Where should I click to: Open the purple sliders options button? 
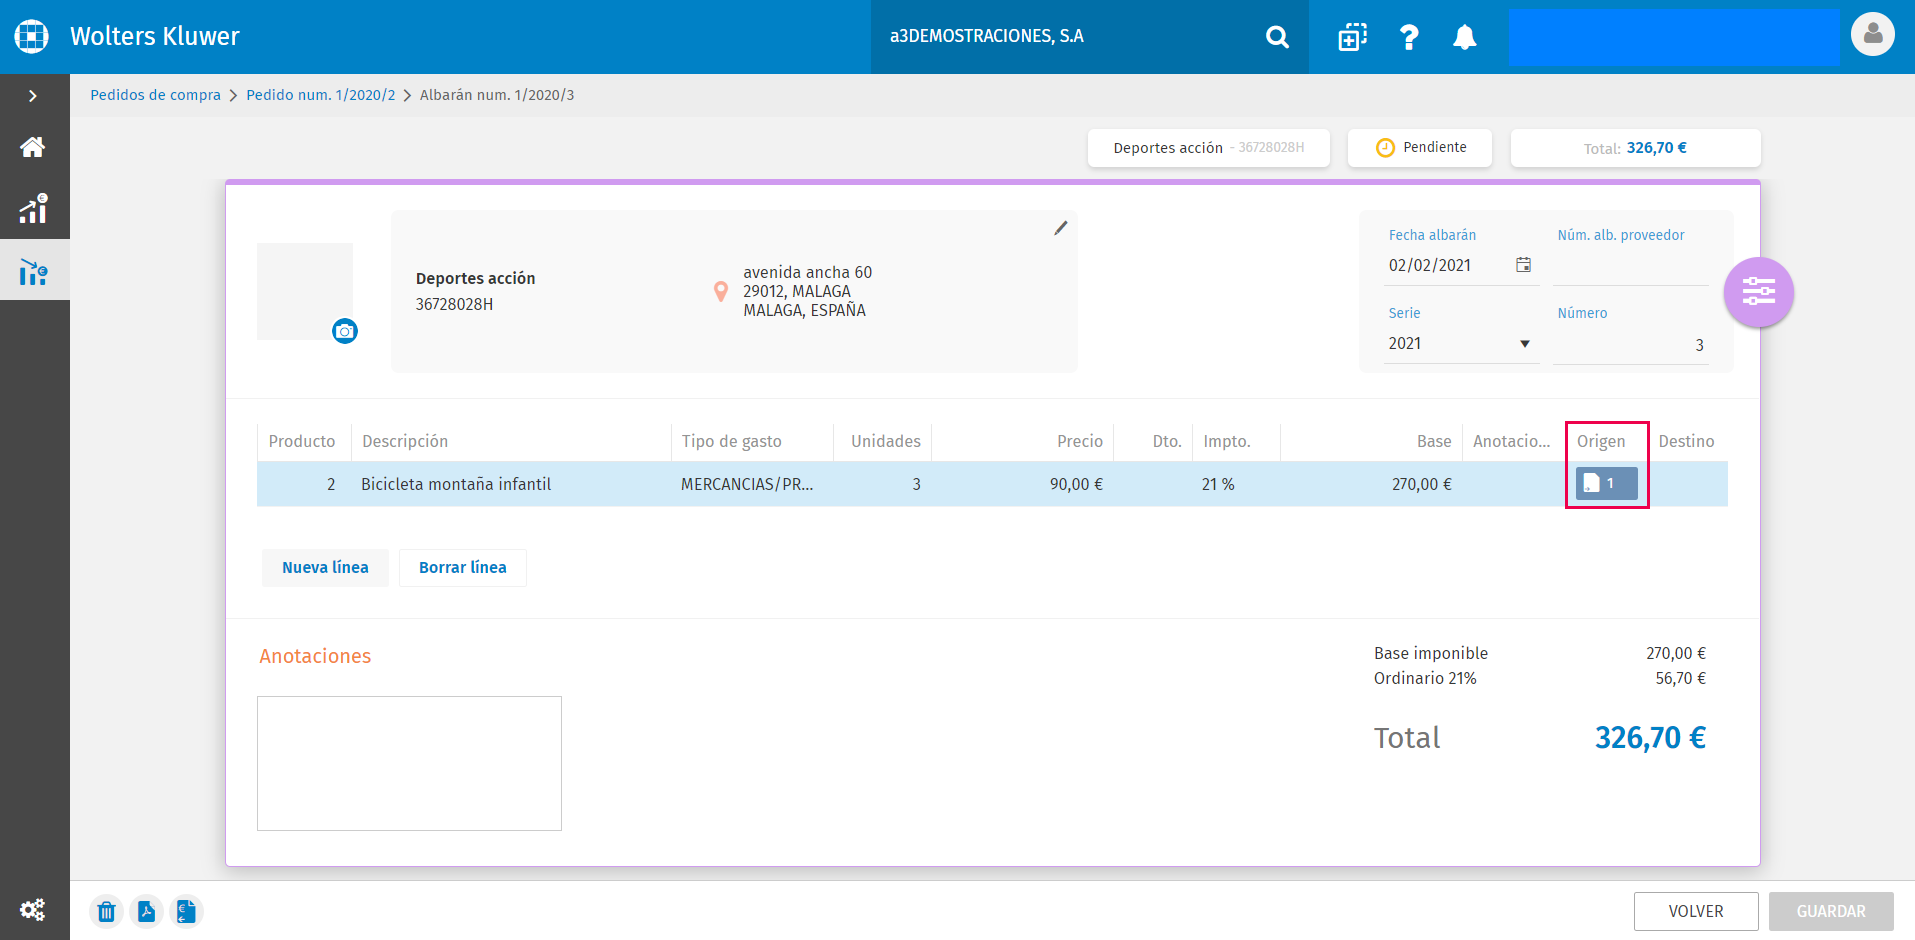(x=1758, y=292)
